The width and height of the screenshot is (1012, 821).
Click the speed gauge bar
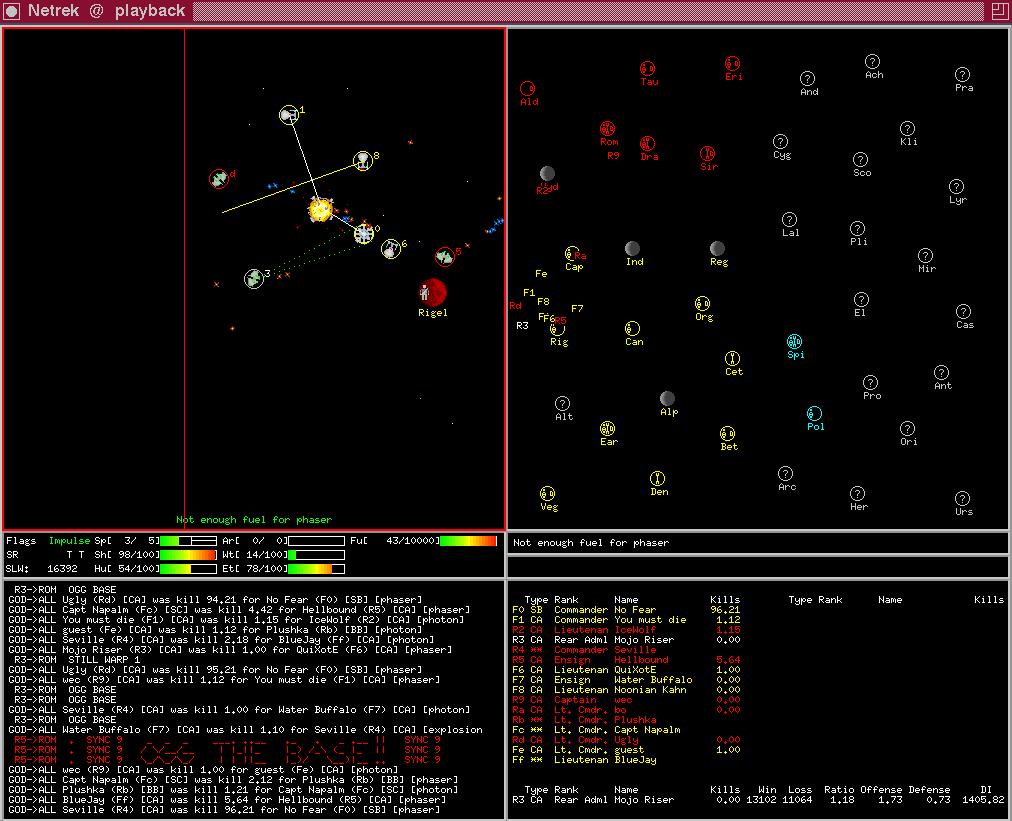188,541
